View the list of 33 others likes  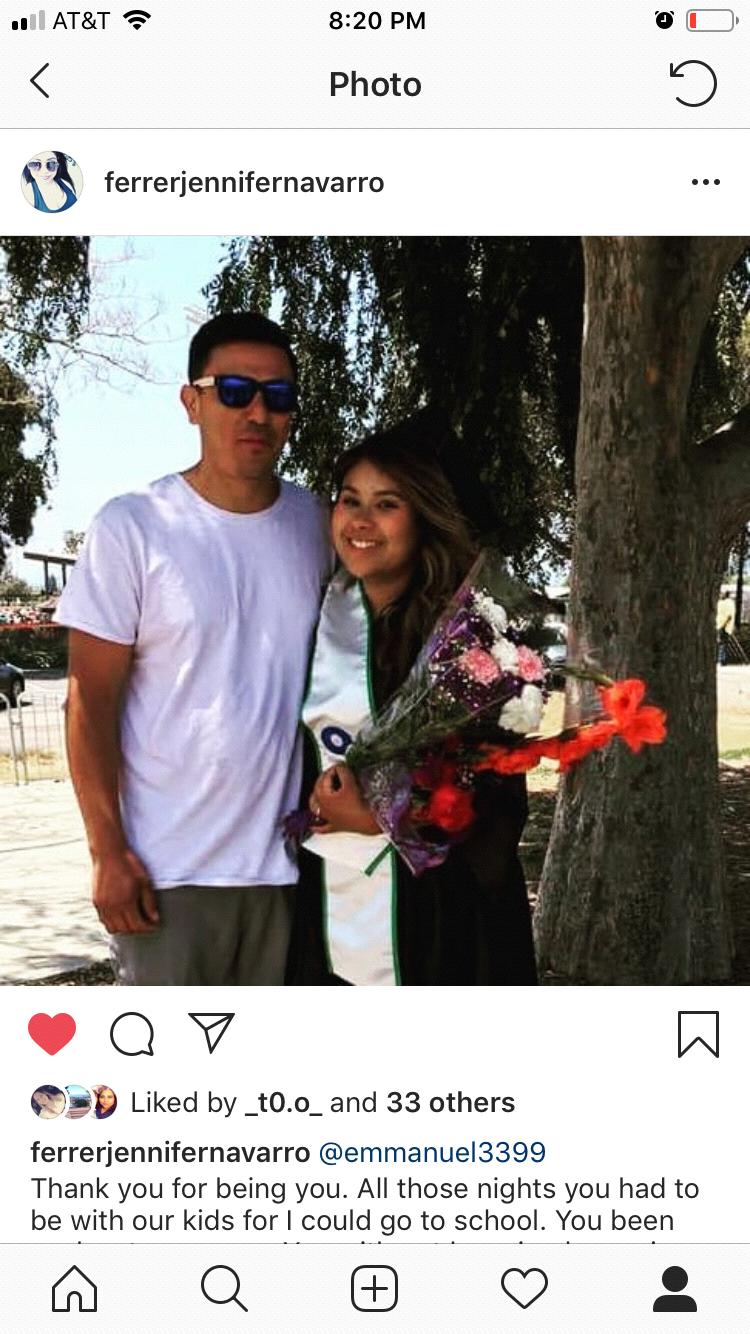pyautogui.click(x=451, y=1102)
